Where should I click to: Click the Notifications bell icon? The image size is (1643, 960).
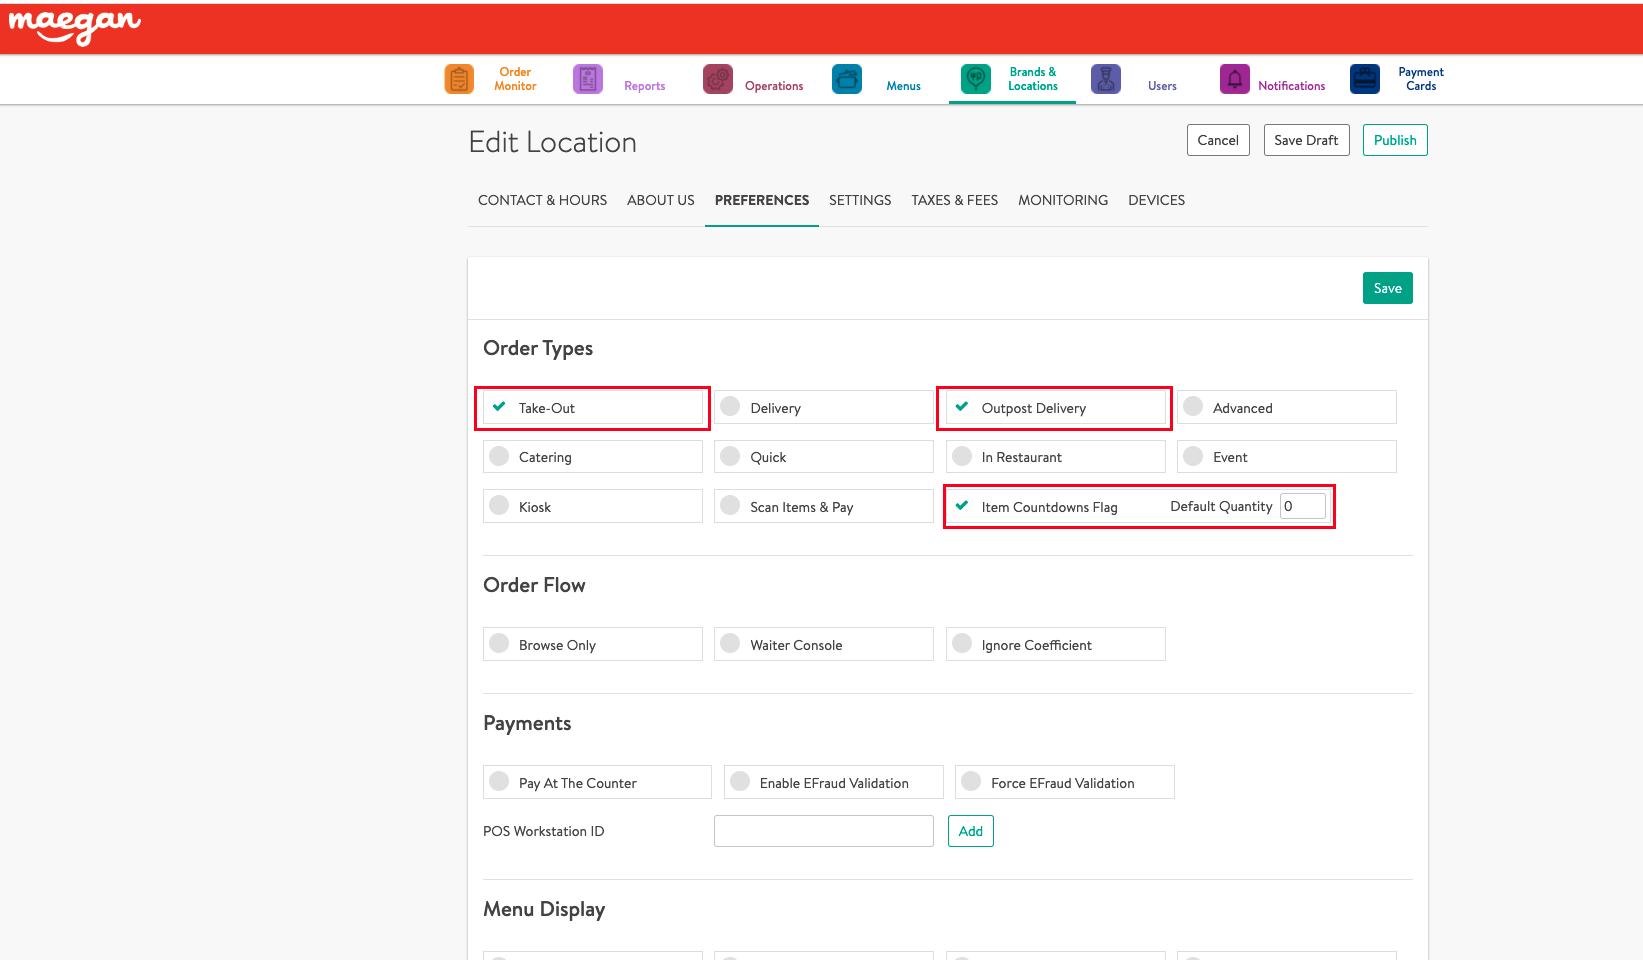[1234, 79]
